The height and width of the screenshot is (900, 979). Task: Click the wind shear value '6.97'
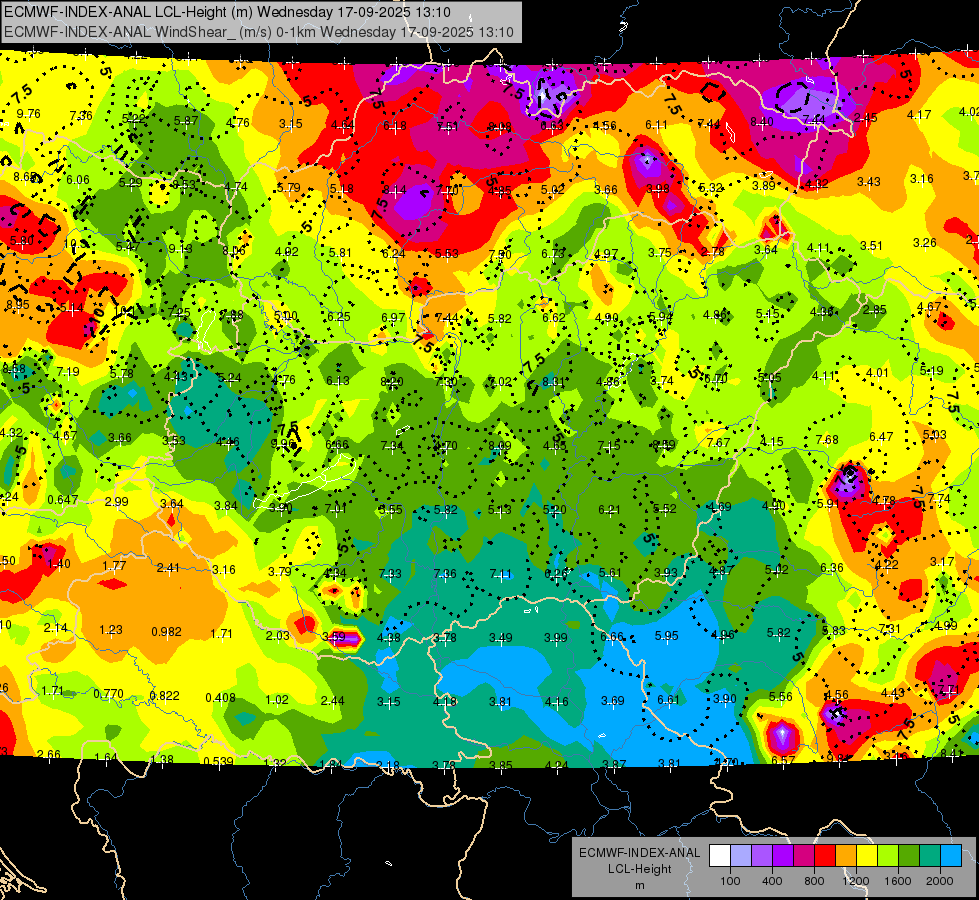coord(393,318)
